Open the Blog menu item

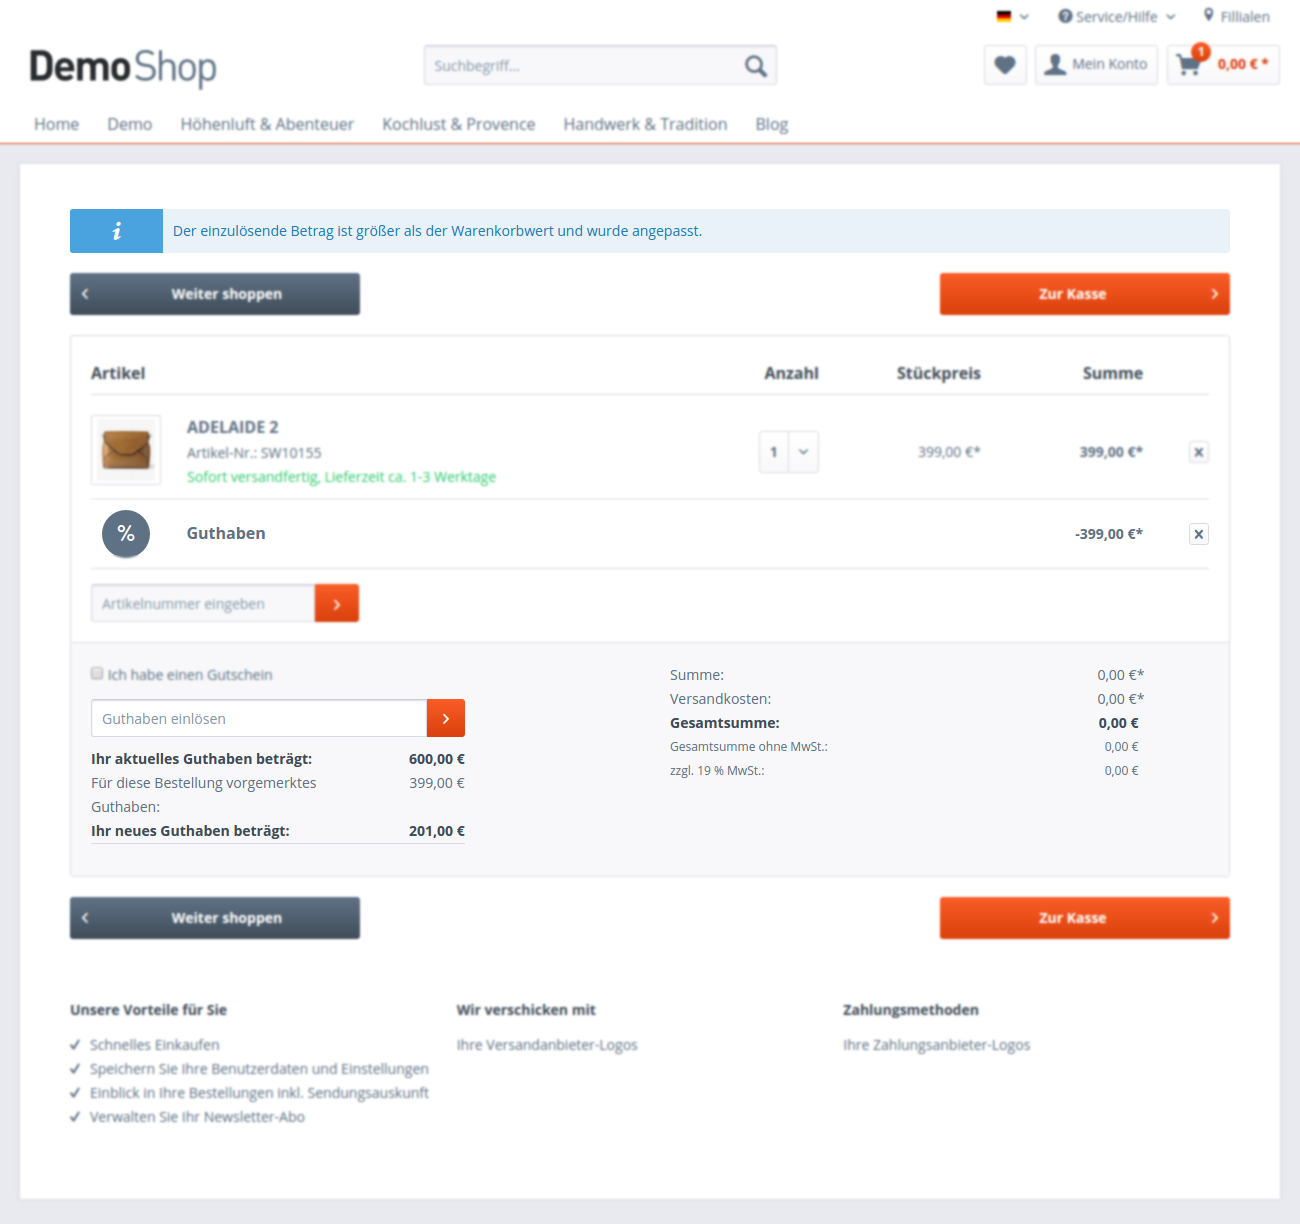pos(771,124)
